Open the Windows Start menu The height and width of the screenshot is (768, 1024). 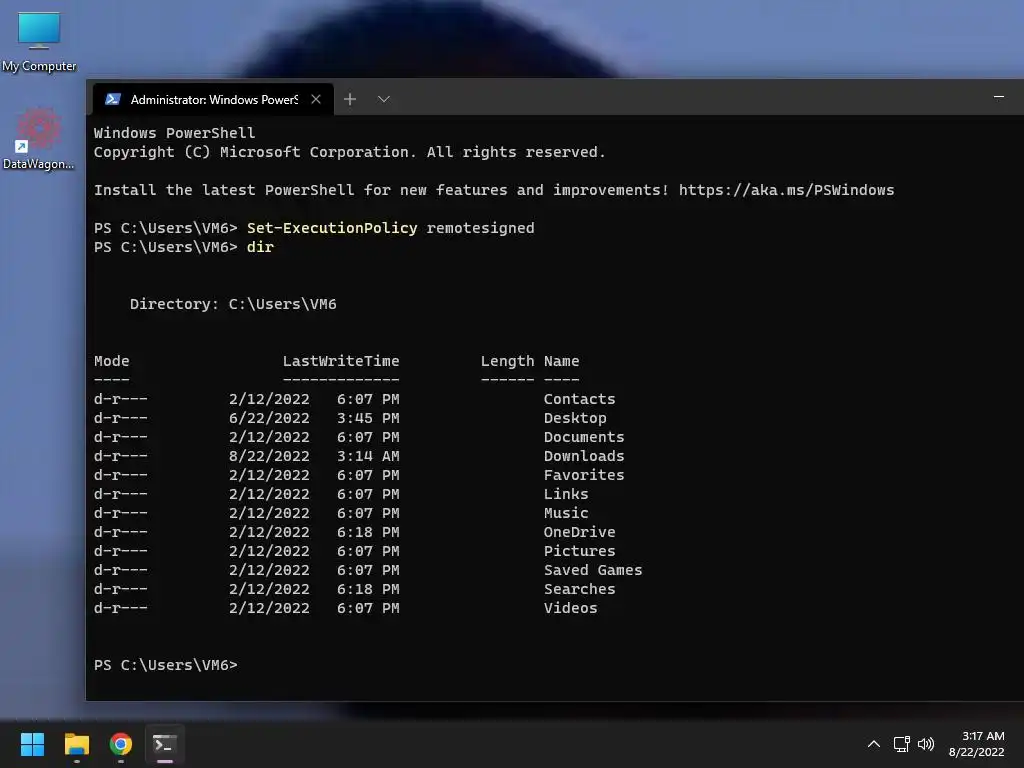[32, 744]
